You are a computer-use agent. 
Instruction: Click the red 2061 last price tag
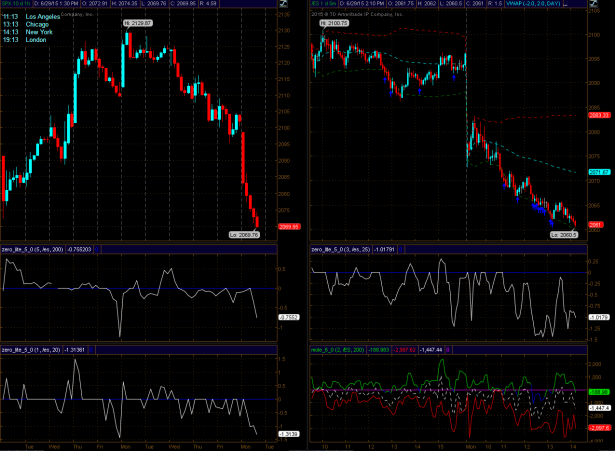click(x=594, y=226)
